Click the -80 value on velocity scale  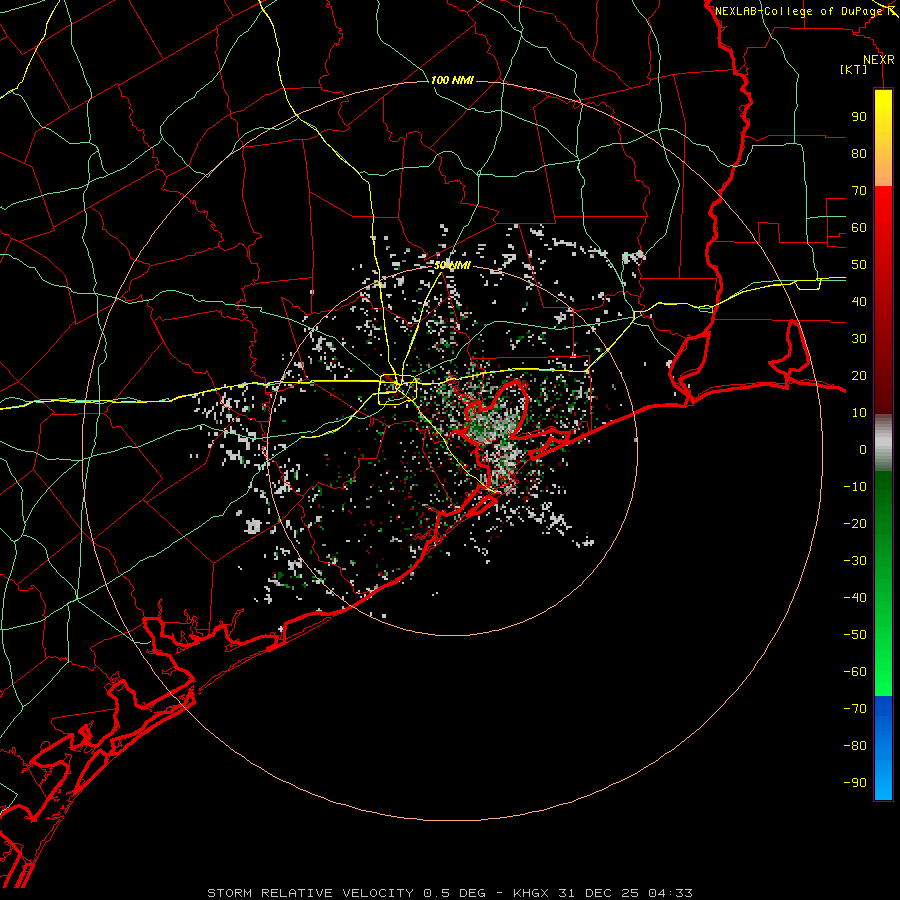click(x=855, y=746)
